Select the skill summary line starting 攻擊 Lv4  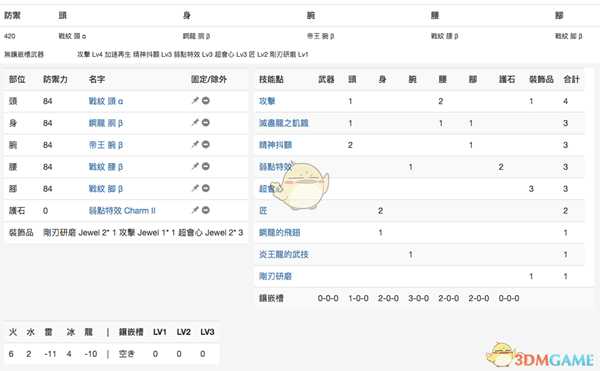click(192, 54)
